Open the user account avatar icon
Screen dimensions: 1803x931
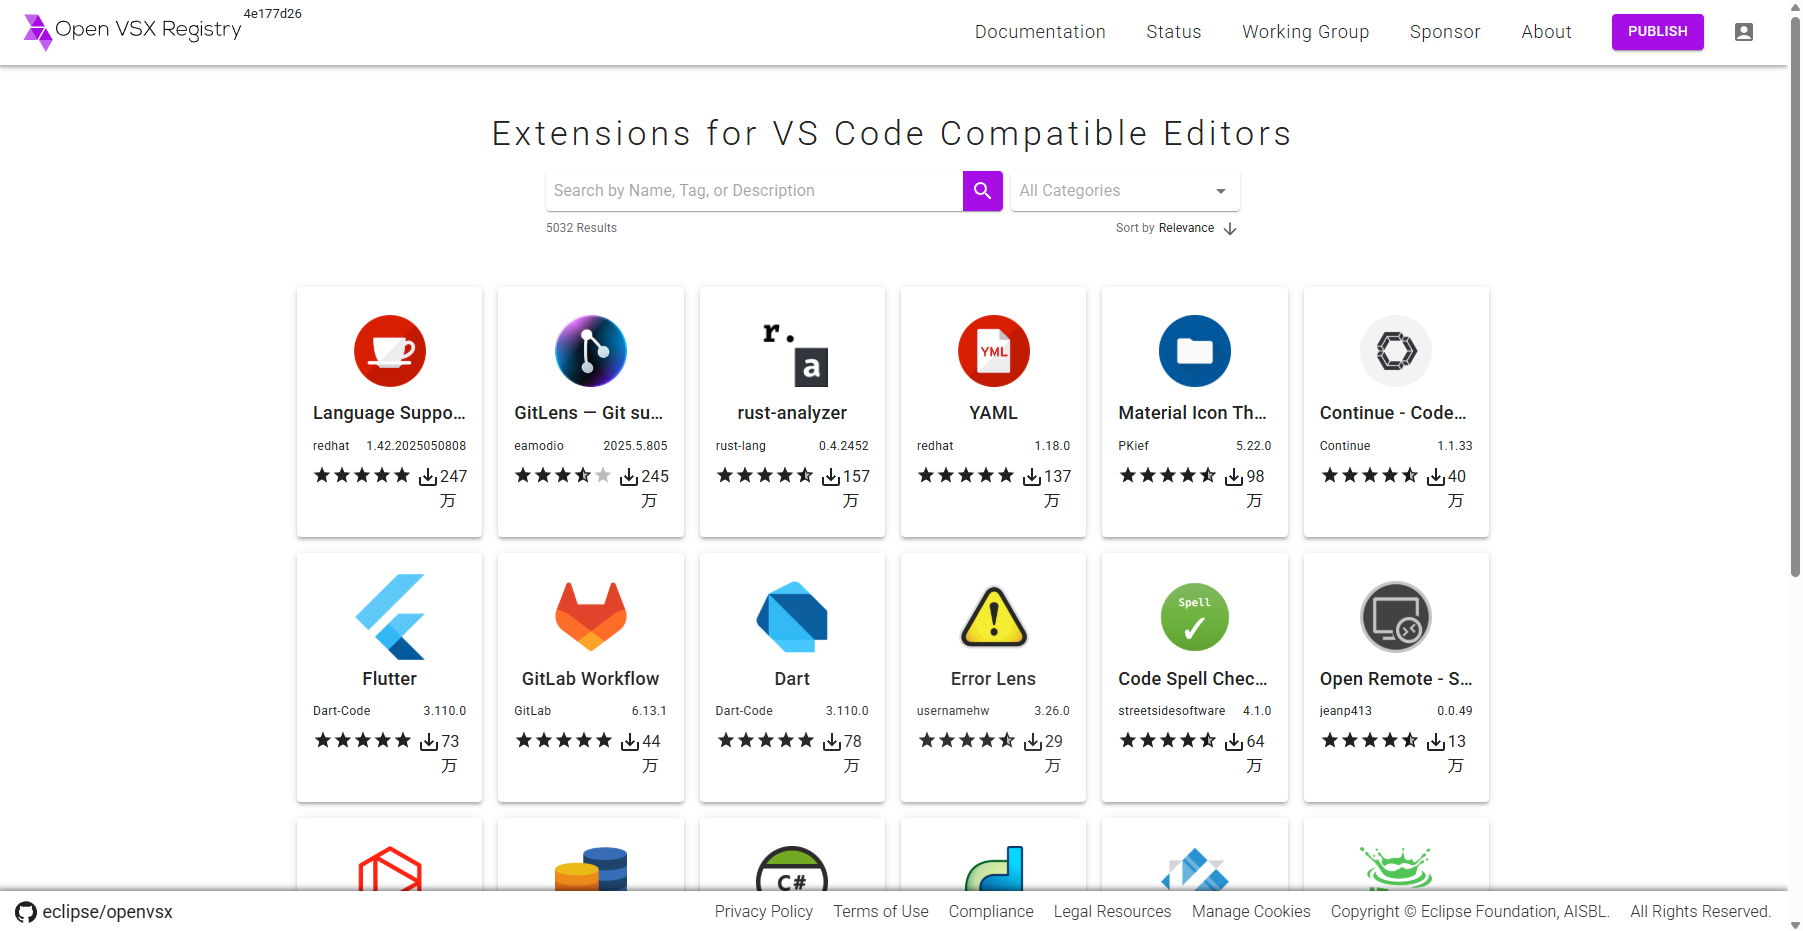coord(1744,32)
